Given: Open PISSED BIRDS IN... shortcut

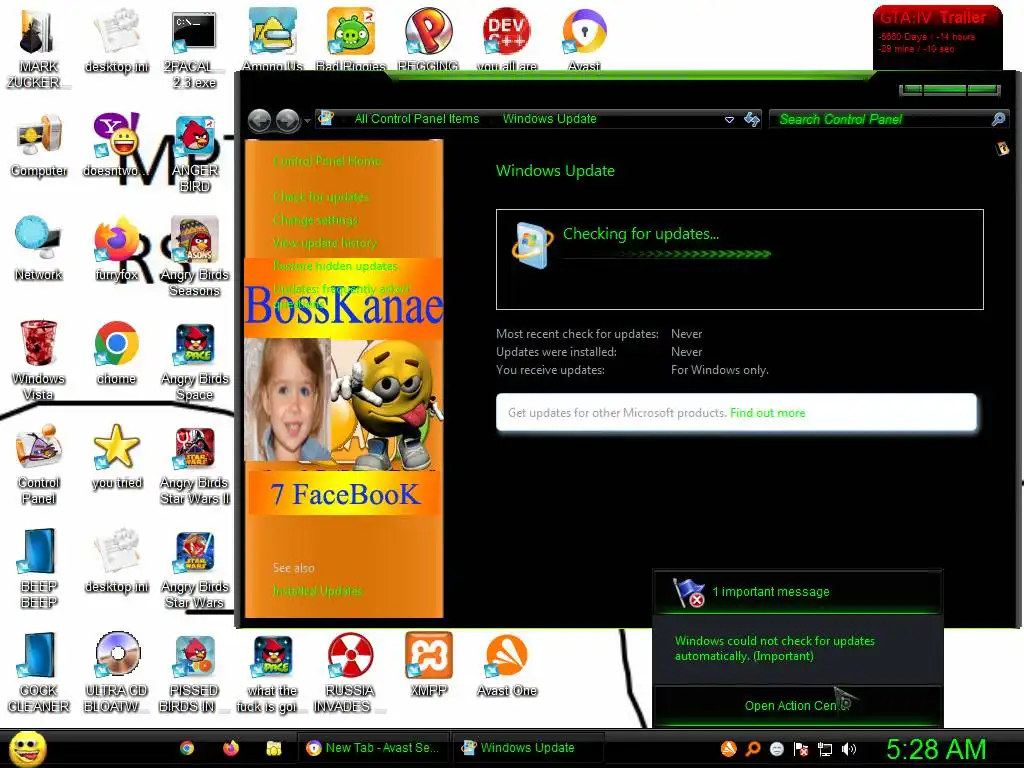Looking at the screenshot, I should (x=194, y=672).
